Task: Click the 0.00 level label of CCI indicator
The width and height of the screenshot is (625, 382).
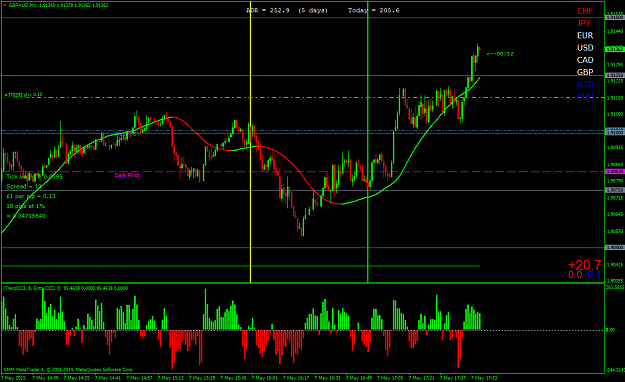Action: [x=610, y=330]
